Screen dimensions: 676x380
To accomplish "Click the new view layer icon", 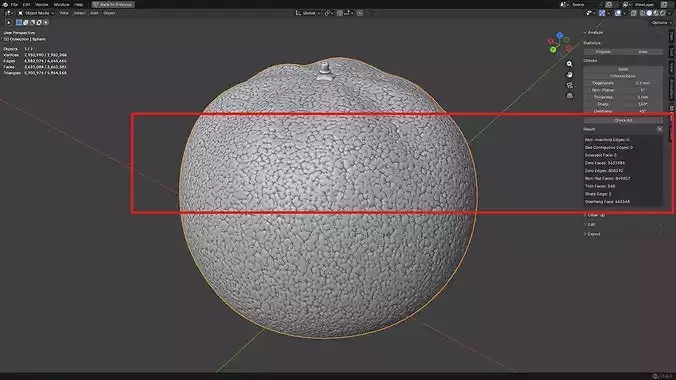I will [x=664, y=4].
